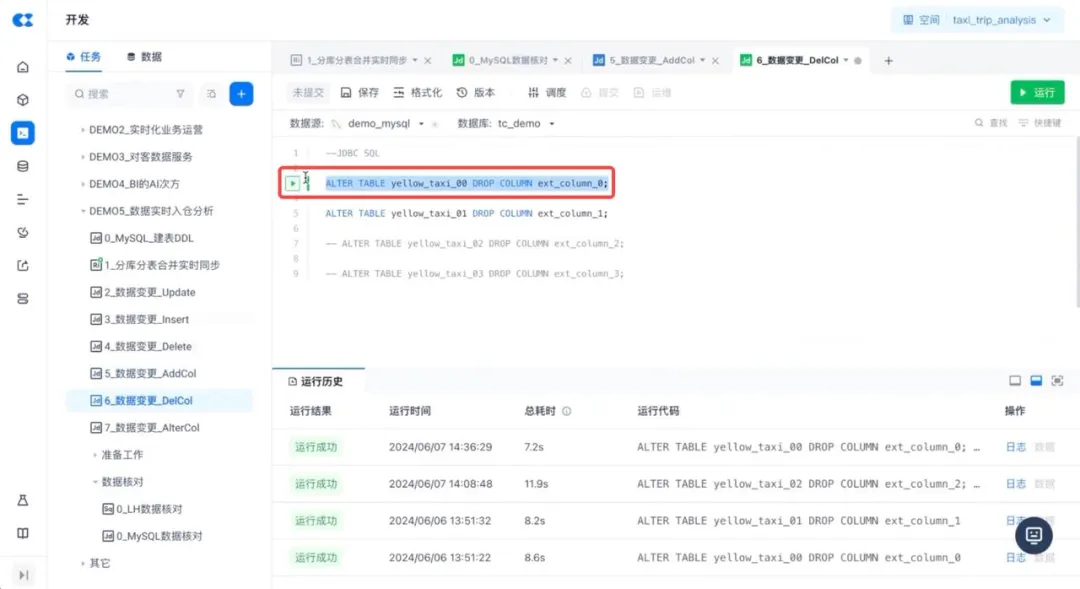Image resolution: width=1080 pixels, height=589 pixels.
Task: Switch to the 数据 panel tab
Action: 144,57
